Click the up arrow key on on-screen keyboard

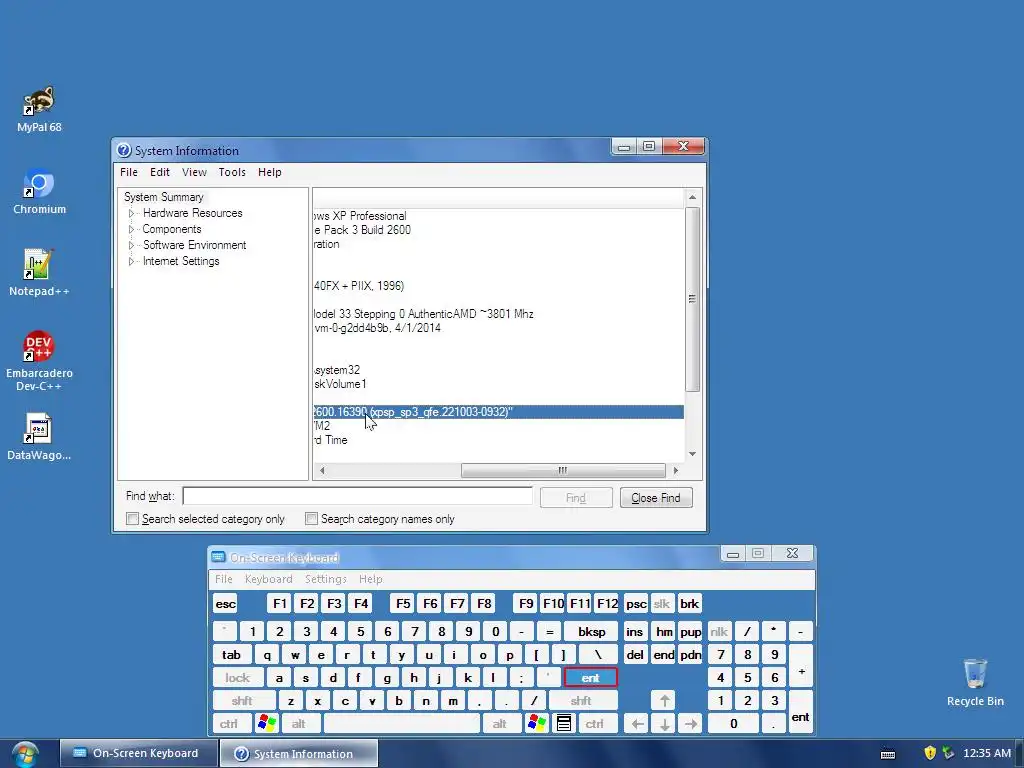(664, 701)
